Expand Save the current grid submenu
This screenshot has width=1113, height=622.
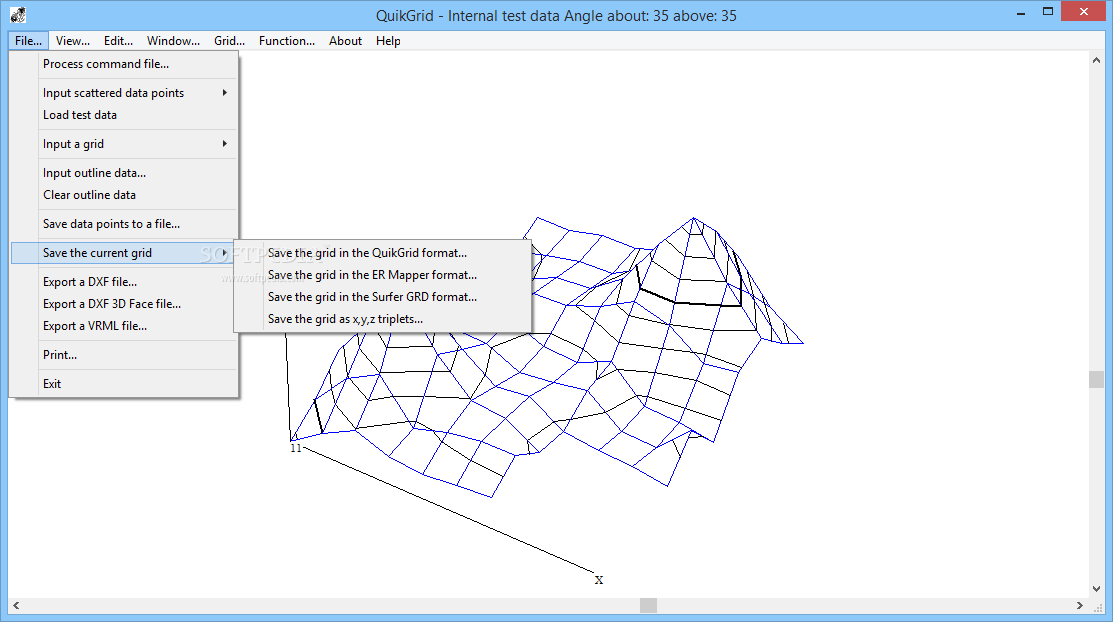click(124, 253)
